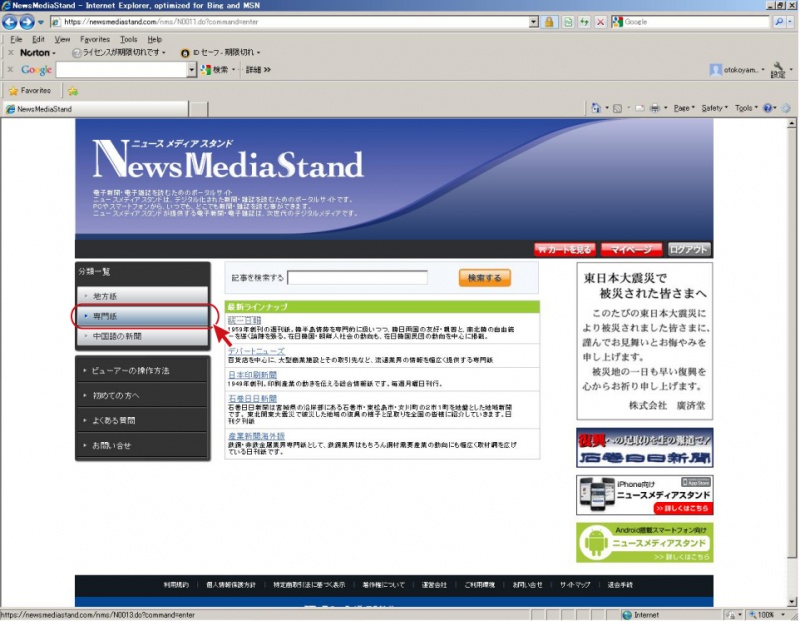Viewport: 800px width, 621px height.
Task: Click the Google search box in the address row
Action: [x=695, y=22]
